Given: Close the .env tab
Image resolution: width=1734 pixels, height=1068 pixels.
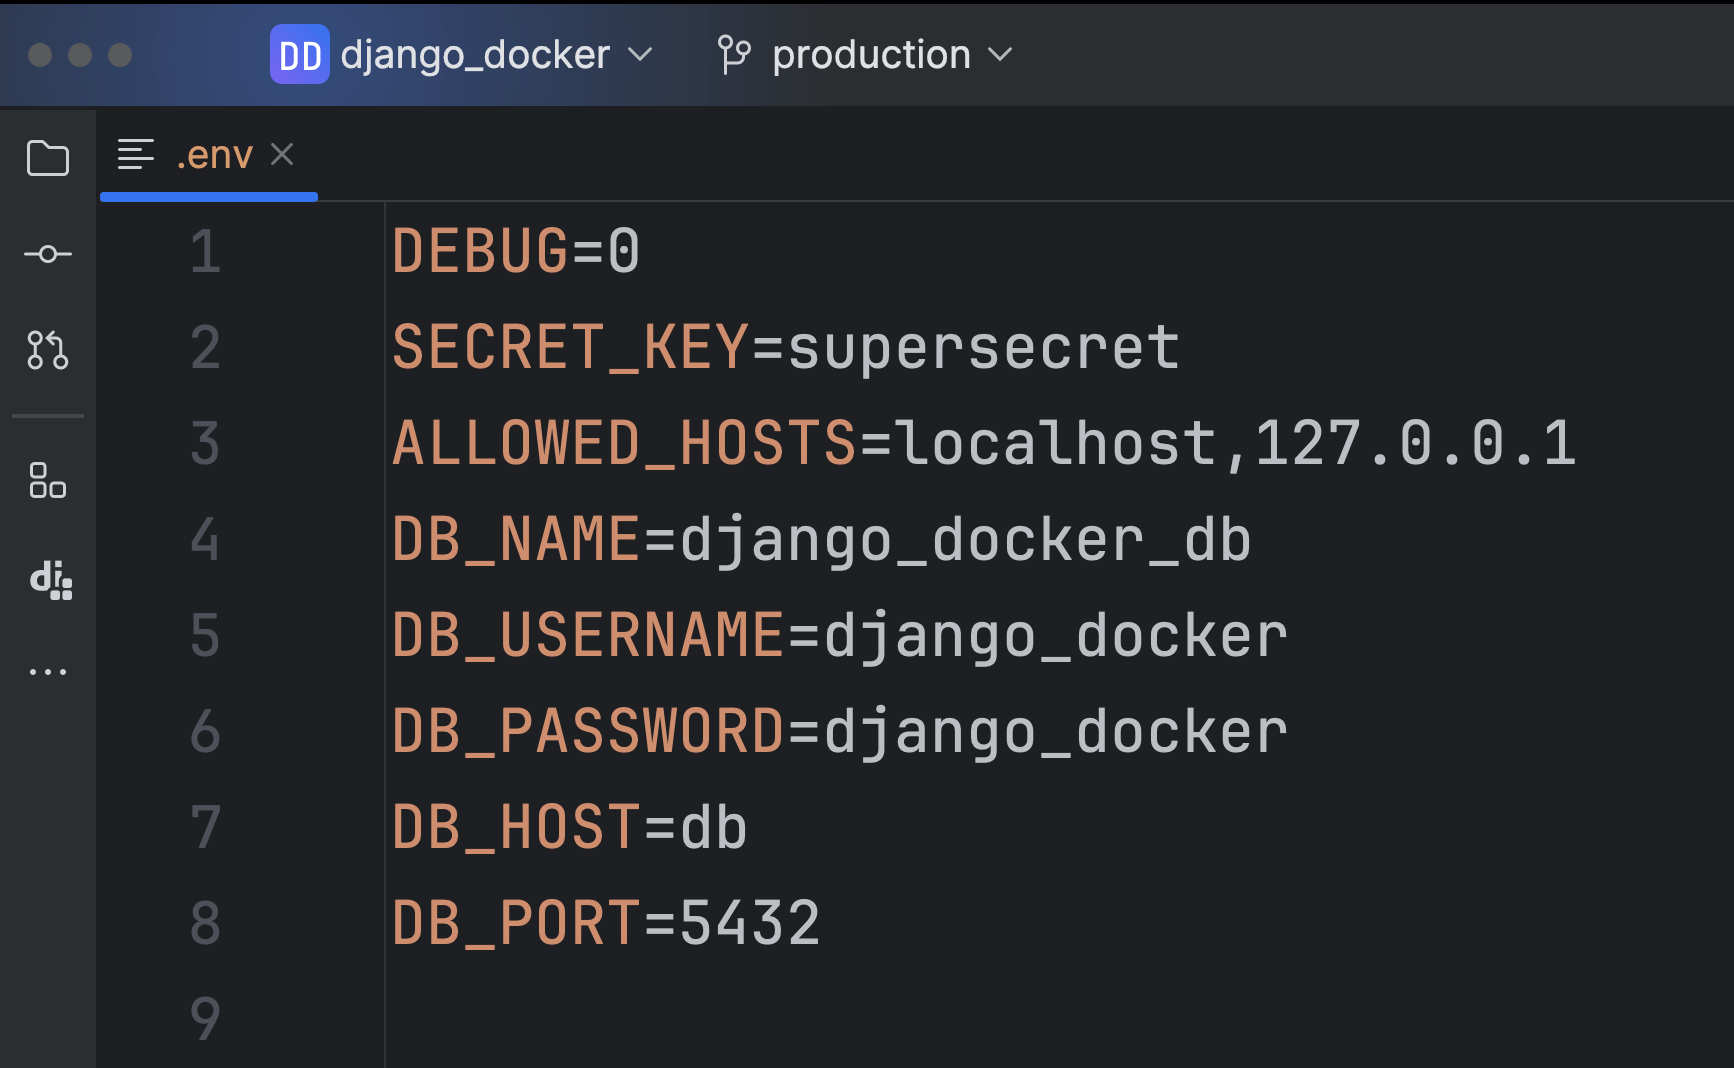Looking at the screenshot, I should click(283, 154).
